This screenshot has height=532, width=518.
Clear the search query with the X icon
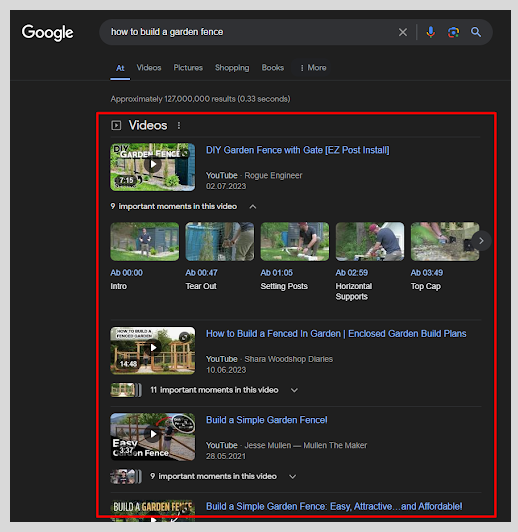pyautogui.click(x=403, y=32)
